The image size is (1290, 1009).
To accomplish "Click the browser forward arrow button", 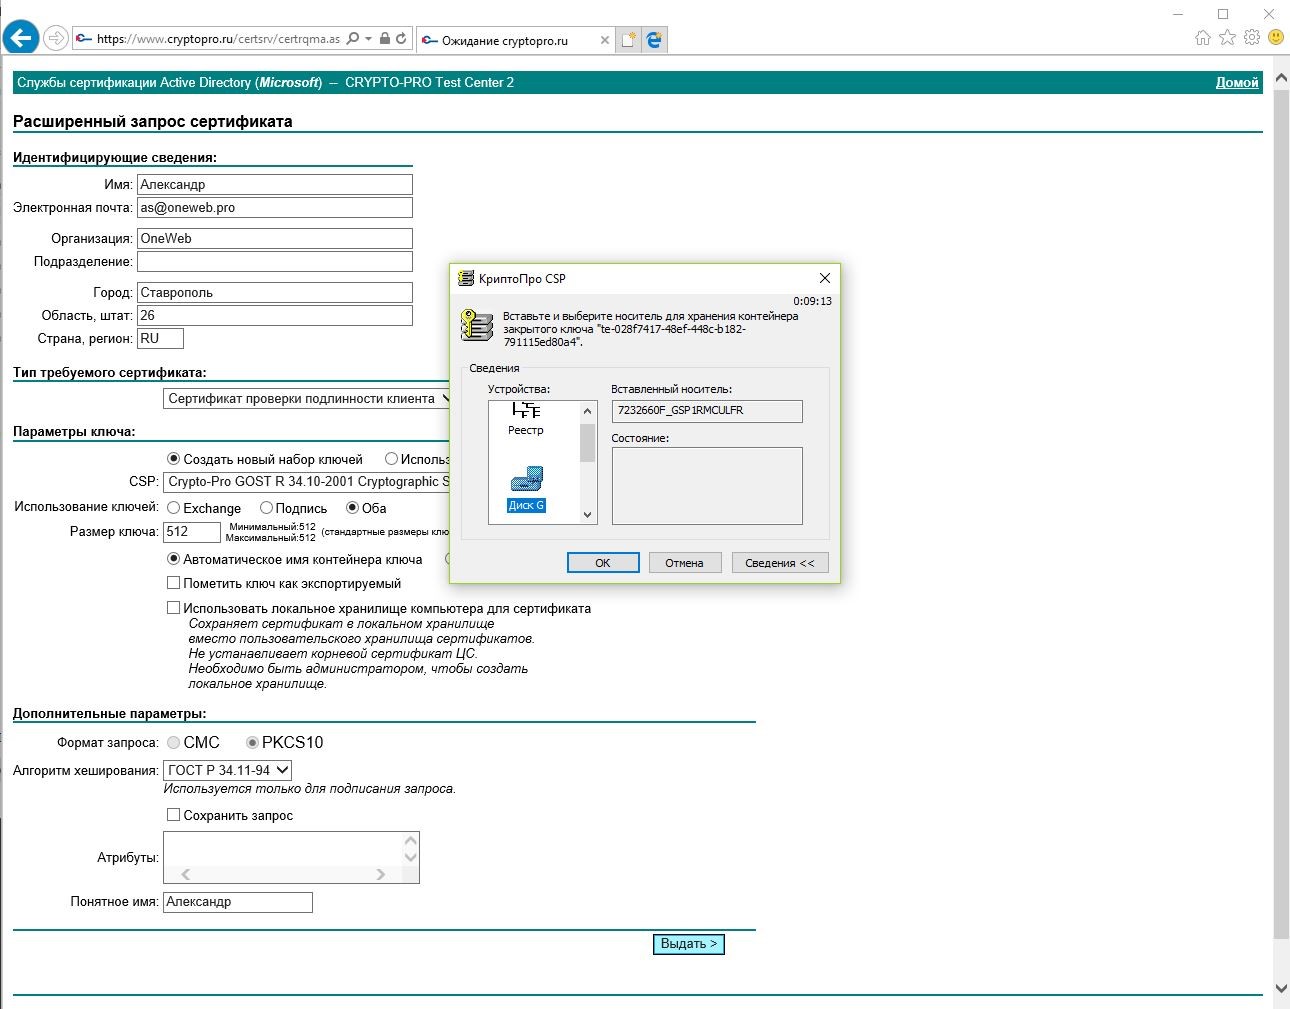I will [56, 39].
